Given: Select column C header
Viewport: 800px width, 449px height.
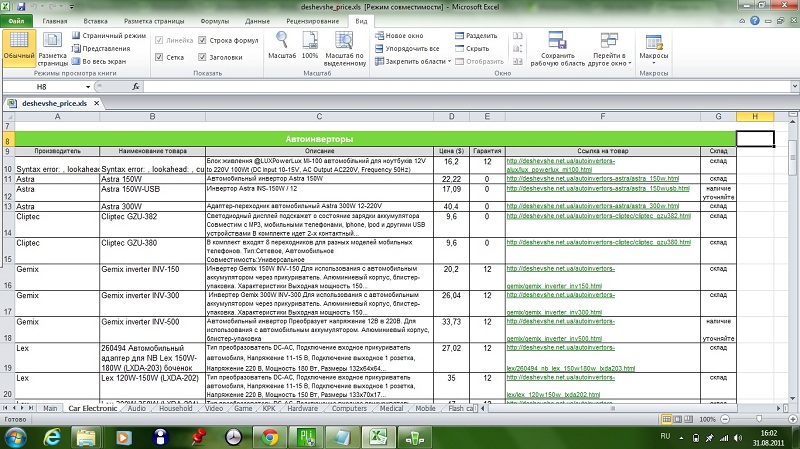Looking at the screenshot, I should tap(319, 117).
